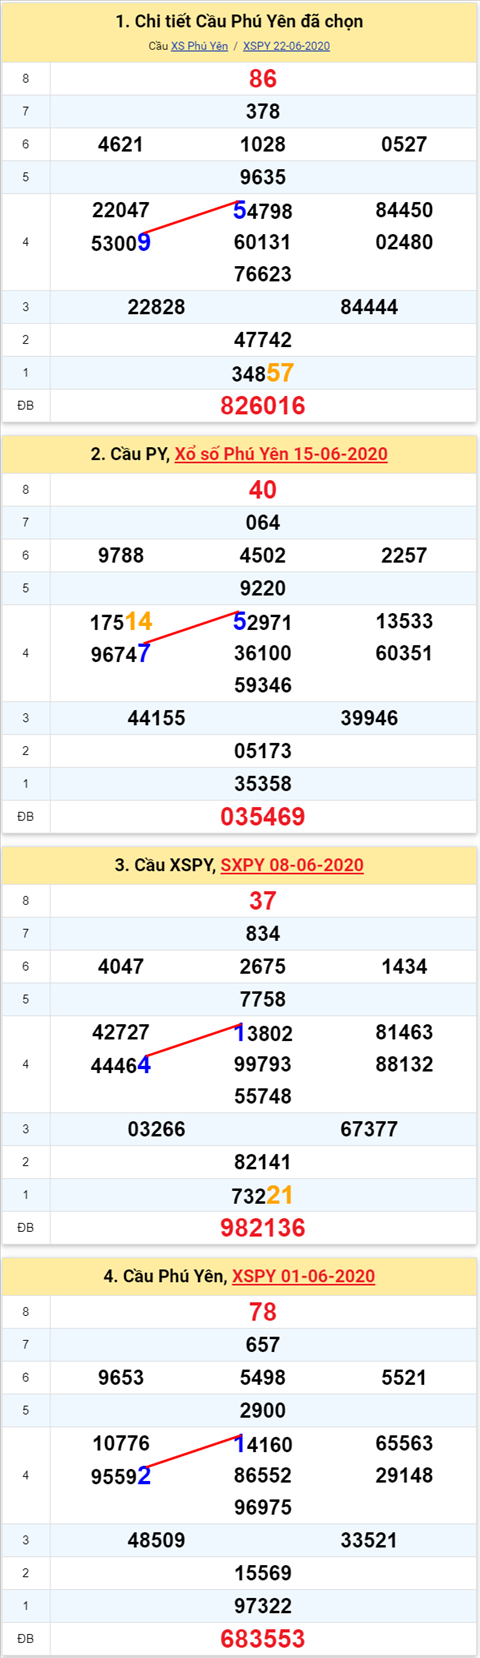480x1658 pixels.
Task: Select the number 9635
Action: click(263, 178)
